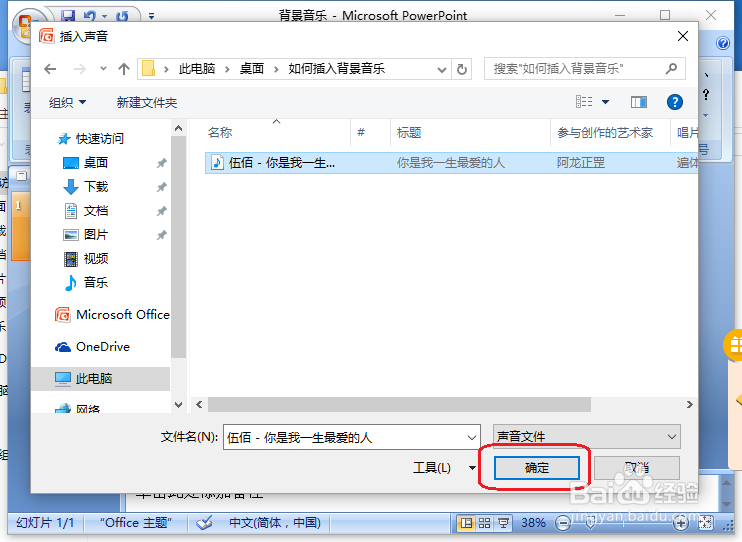Click Undo in PowerPoint toolbar
This screenshot has width=742, height=542.
pos(89,16)
